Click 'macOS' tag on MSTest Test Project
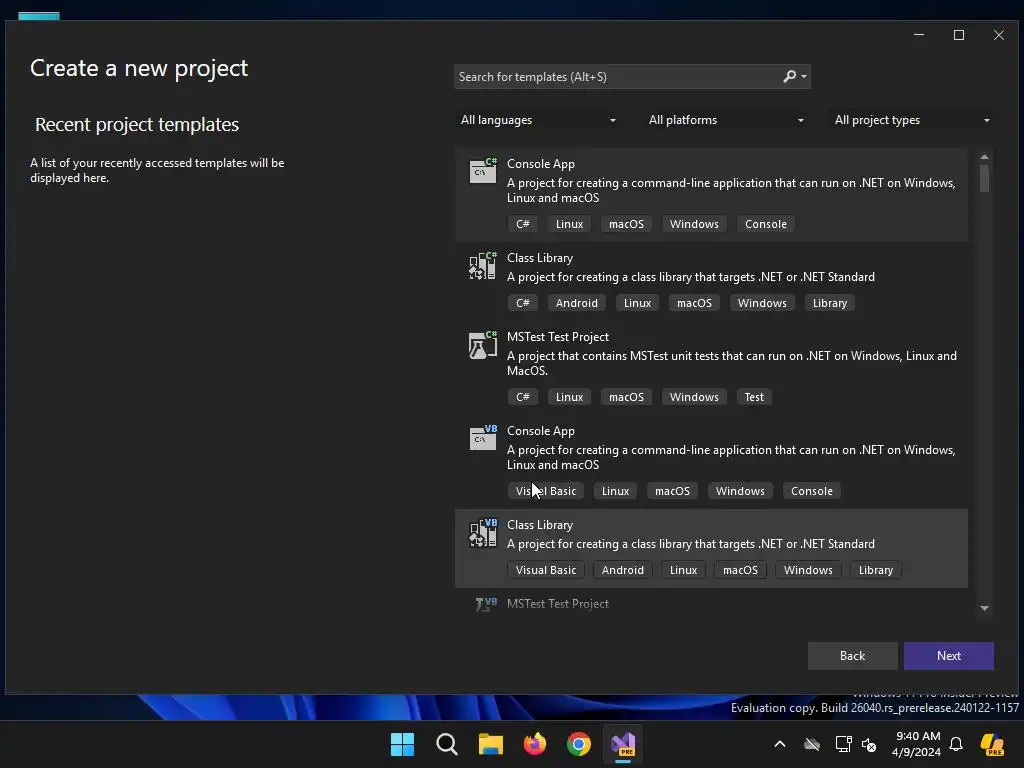The height and width of the screenshot is (768, 1024). coord(626,397)
